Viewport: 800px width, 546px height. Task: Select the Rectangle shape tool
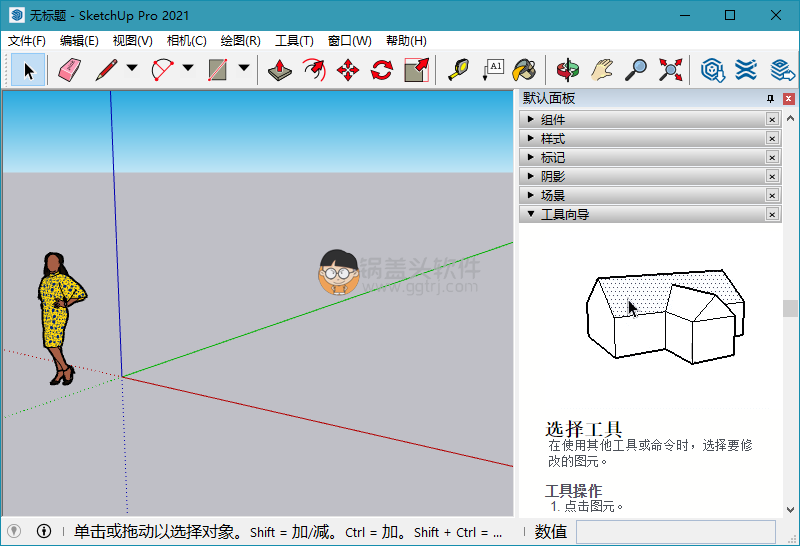point(218,70)
